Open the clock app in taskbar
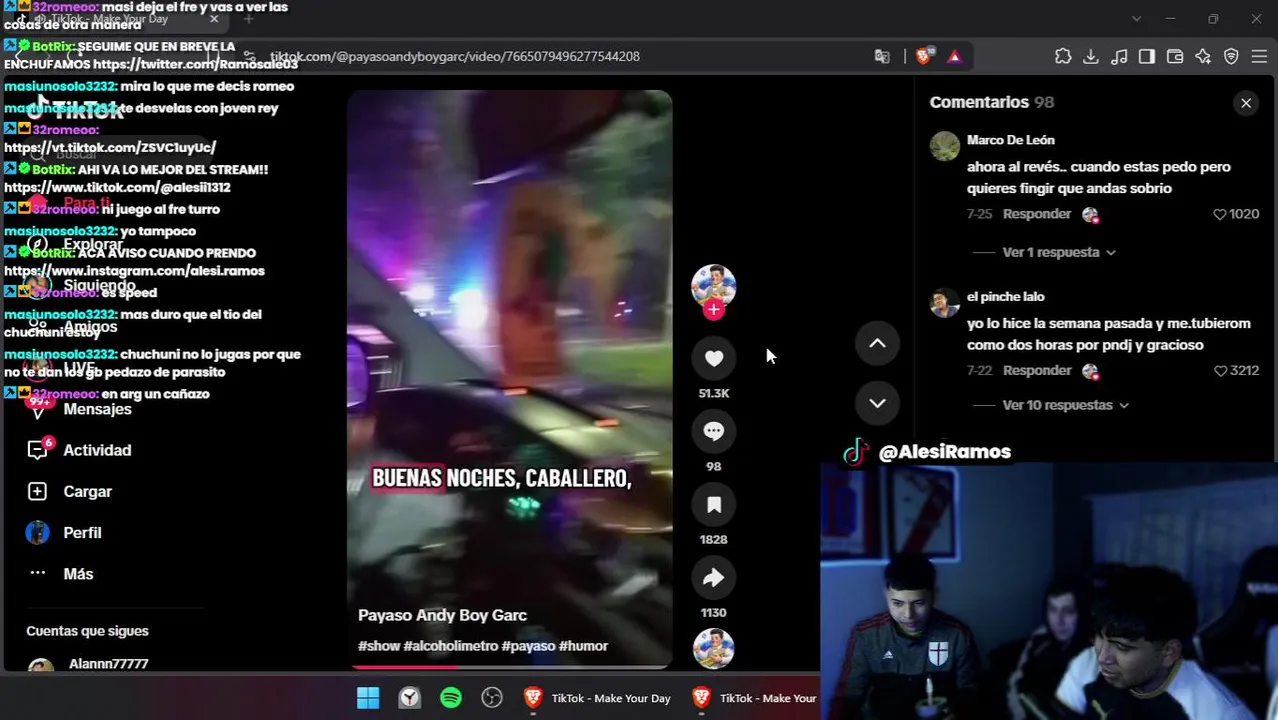This screenshot has width=1278, height=720. 410,698
